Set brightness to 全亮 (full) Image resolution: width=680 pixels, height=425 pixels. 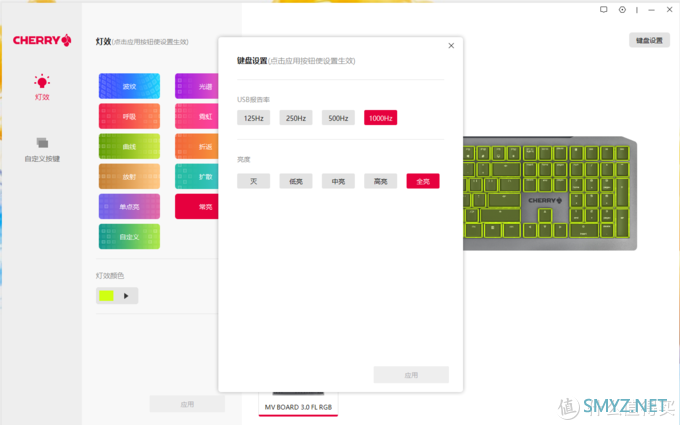423,181
